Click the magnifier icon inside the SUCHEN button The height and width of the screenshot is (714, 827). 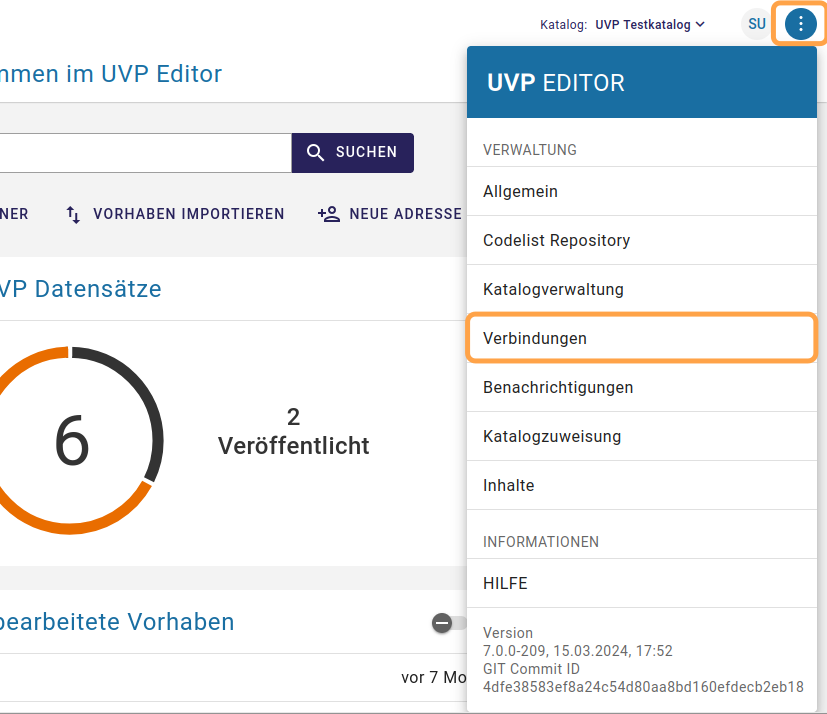tap(317, 152)
